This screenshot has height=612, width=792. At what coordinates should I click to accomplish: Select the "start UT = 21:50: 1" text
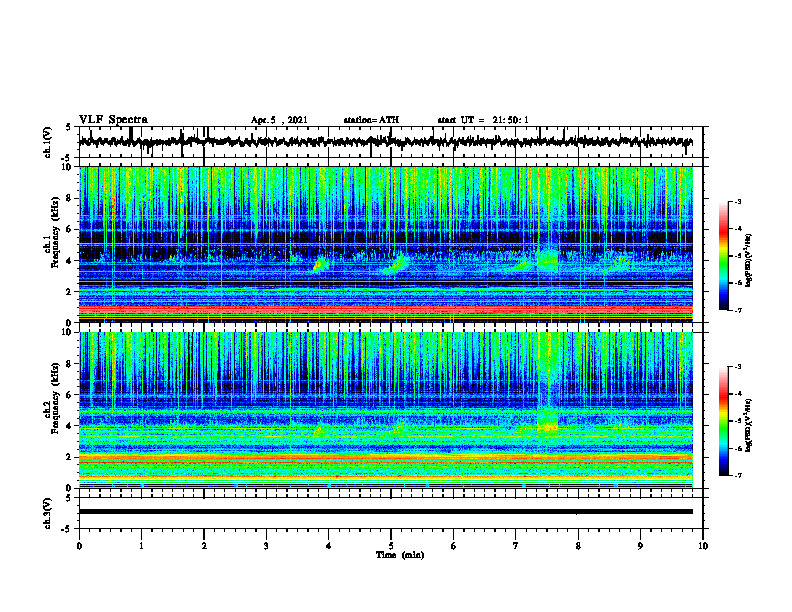click(x=483, y=120)
